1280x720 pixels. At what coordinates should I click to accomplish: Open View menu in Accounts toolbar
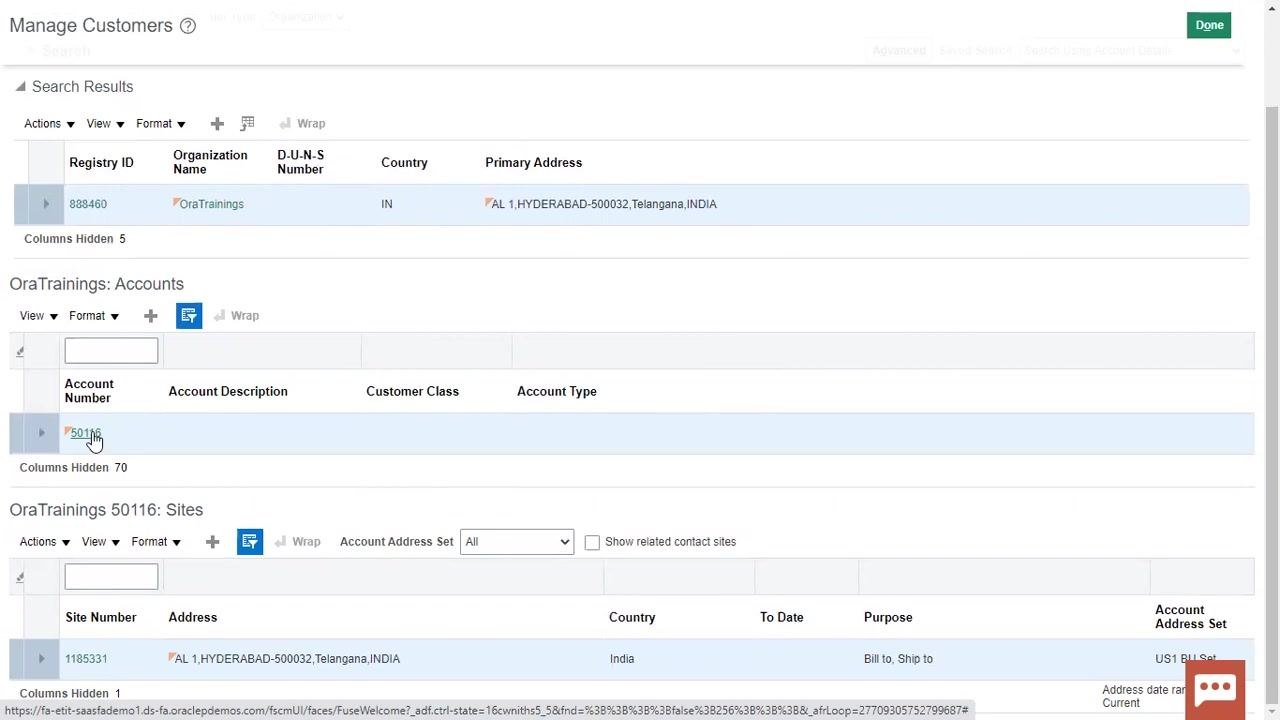(39, 315)
